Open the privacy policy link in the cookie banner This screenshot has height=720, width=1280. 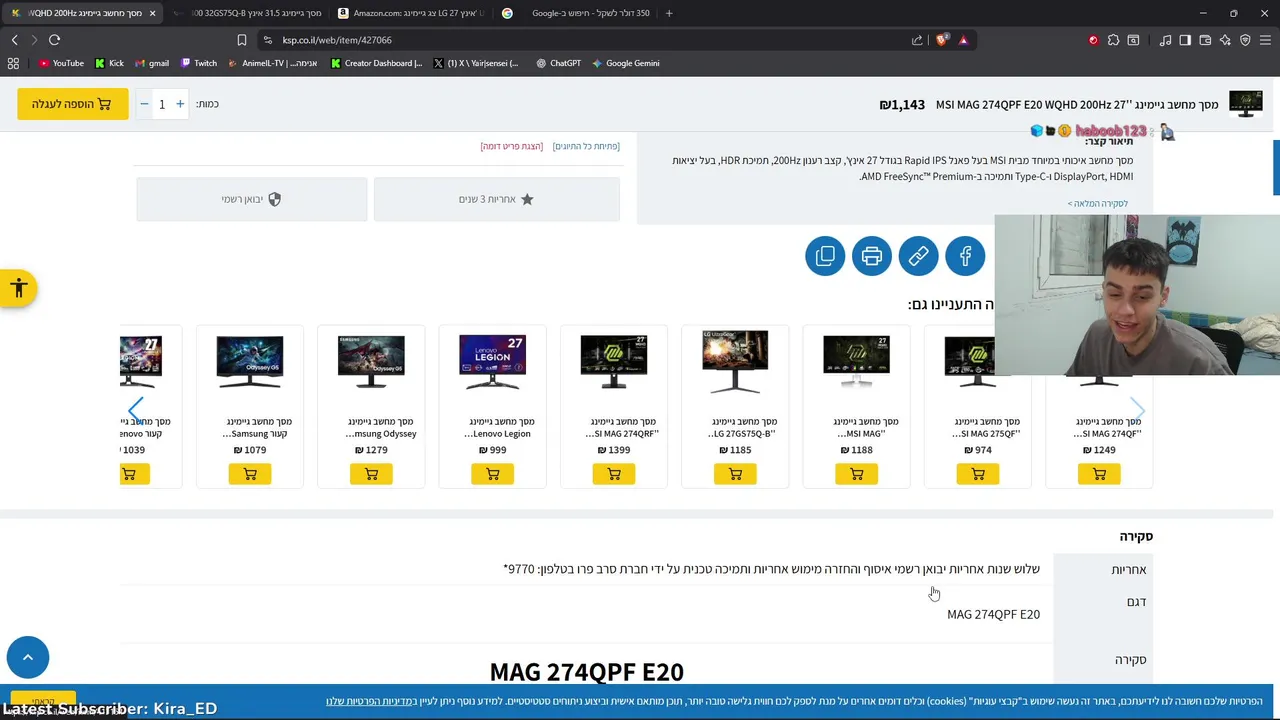[x=369, y=701]
